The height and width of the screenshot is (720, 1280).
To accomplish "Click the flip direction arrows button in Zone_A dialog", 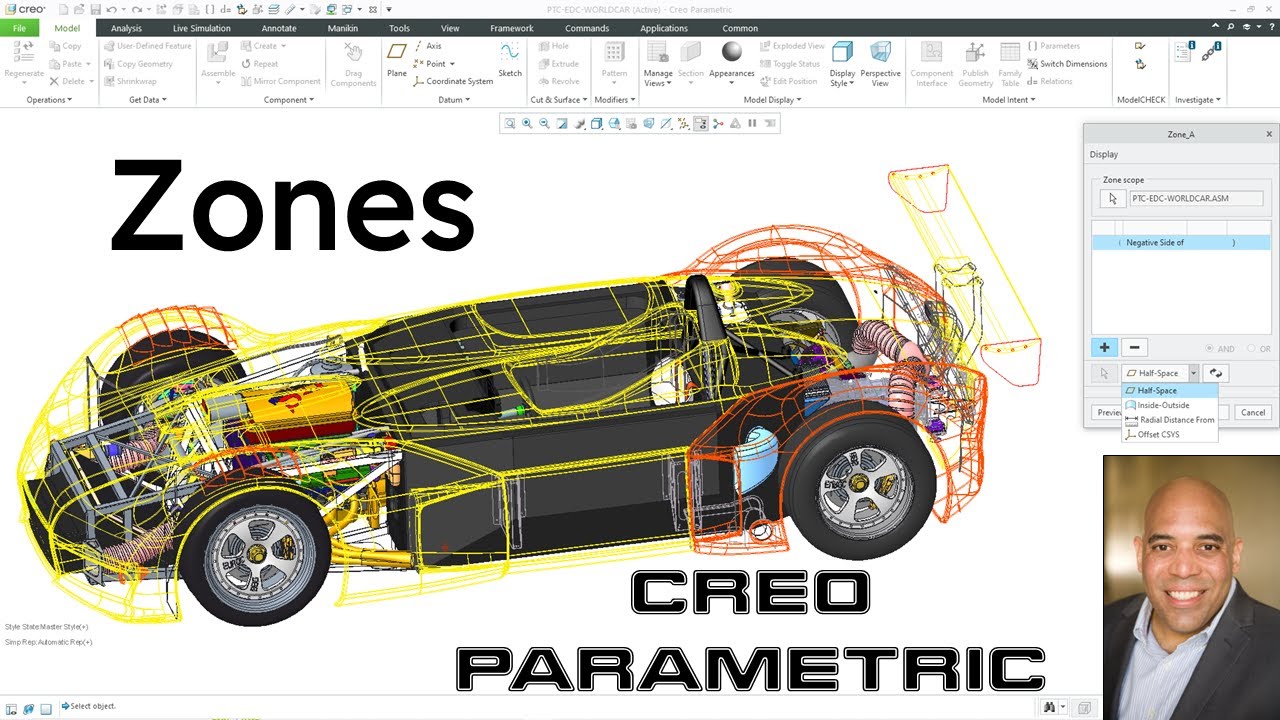I will tap(1216, 373).
